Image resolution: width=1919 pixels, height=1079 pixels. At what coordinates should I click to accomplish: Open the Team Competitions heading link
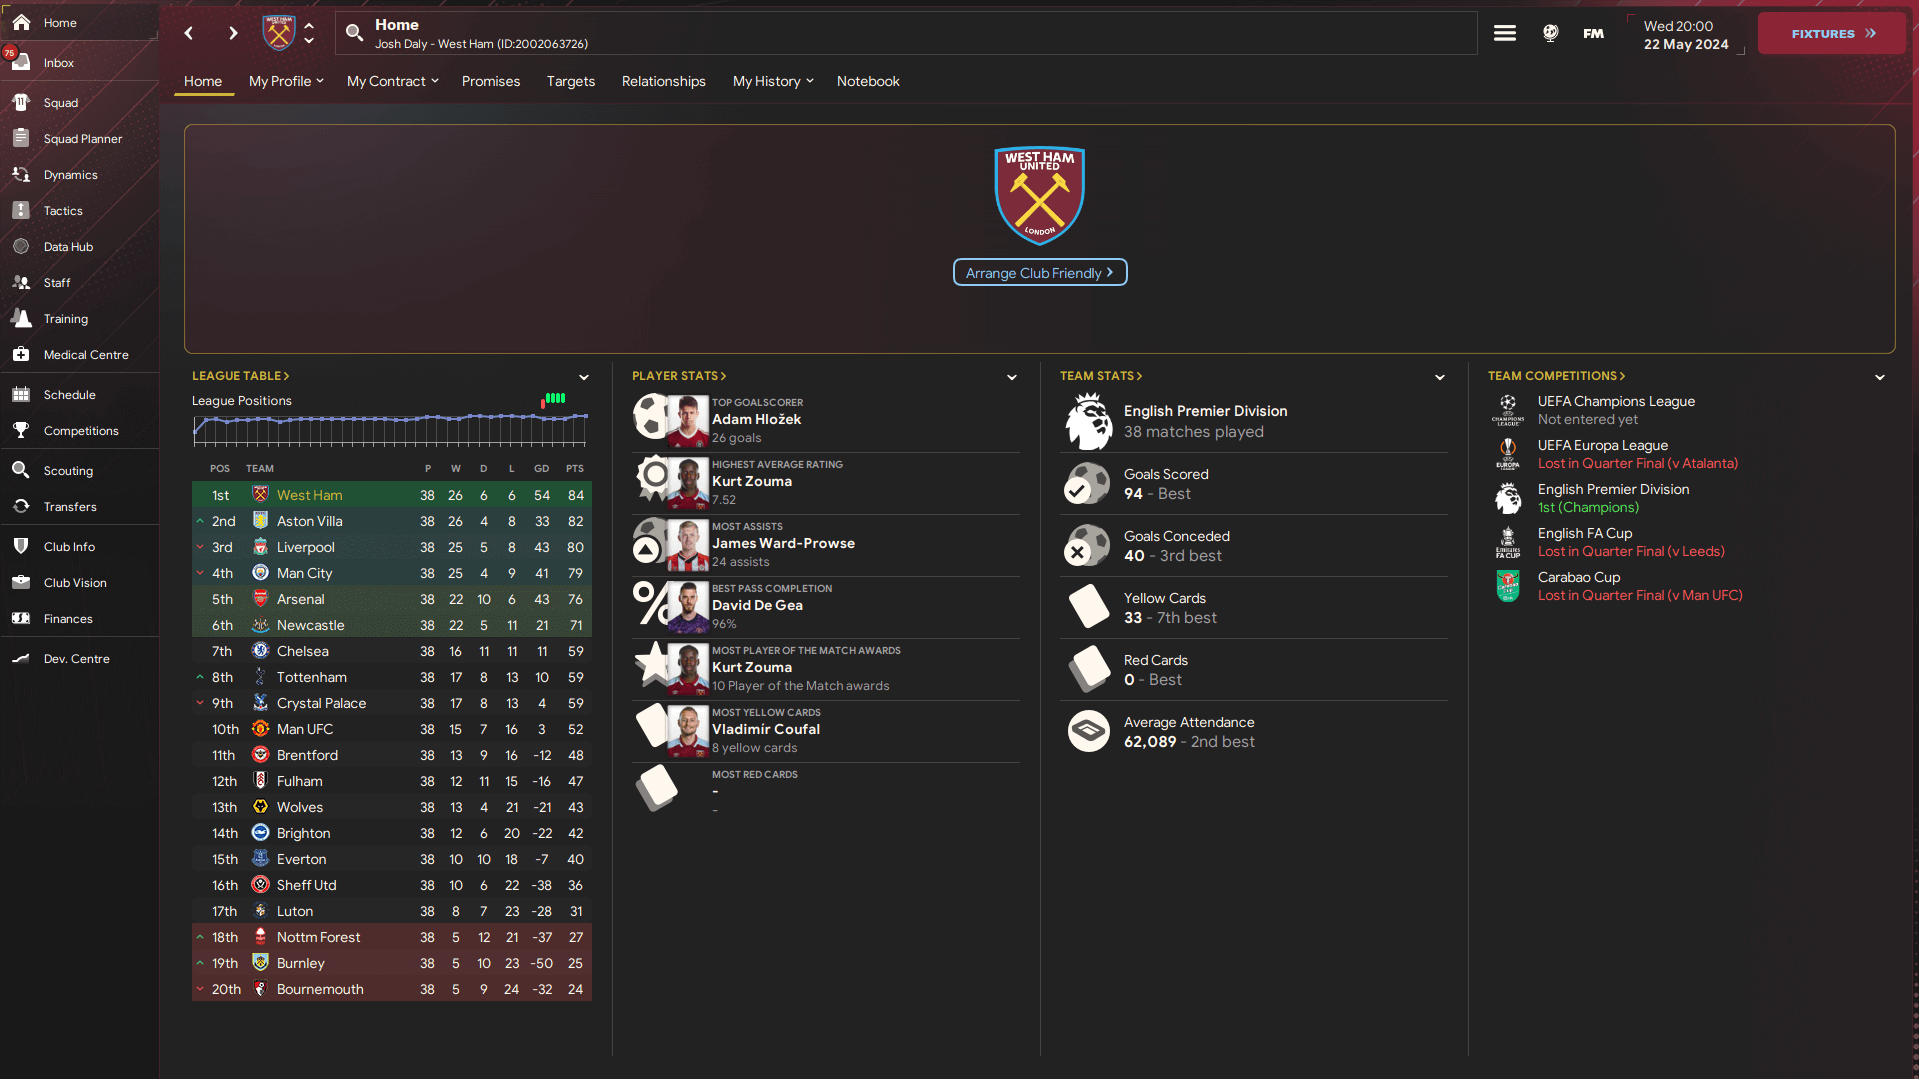(x=1556, y=376)
